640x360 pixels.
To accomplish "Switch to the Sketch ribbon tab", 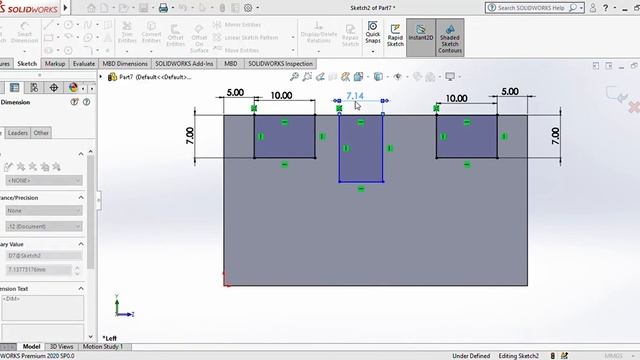I will point(27,64).
